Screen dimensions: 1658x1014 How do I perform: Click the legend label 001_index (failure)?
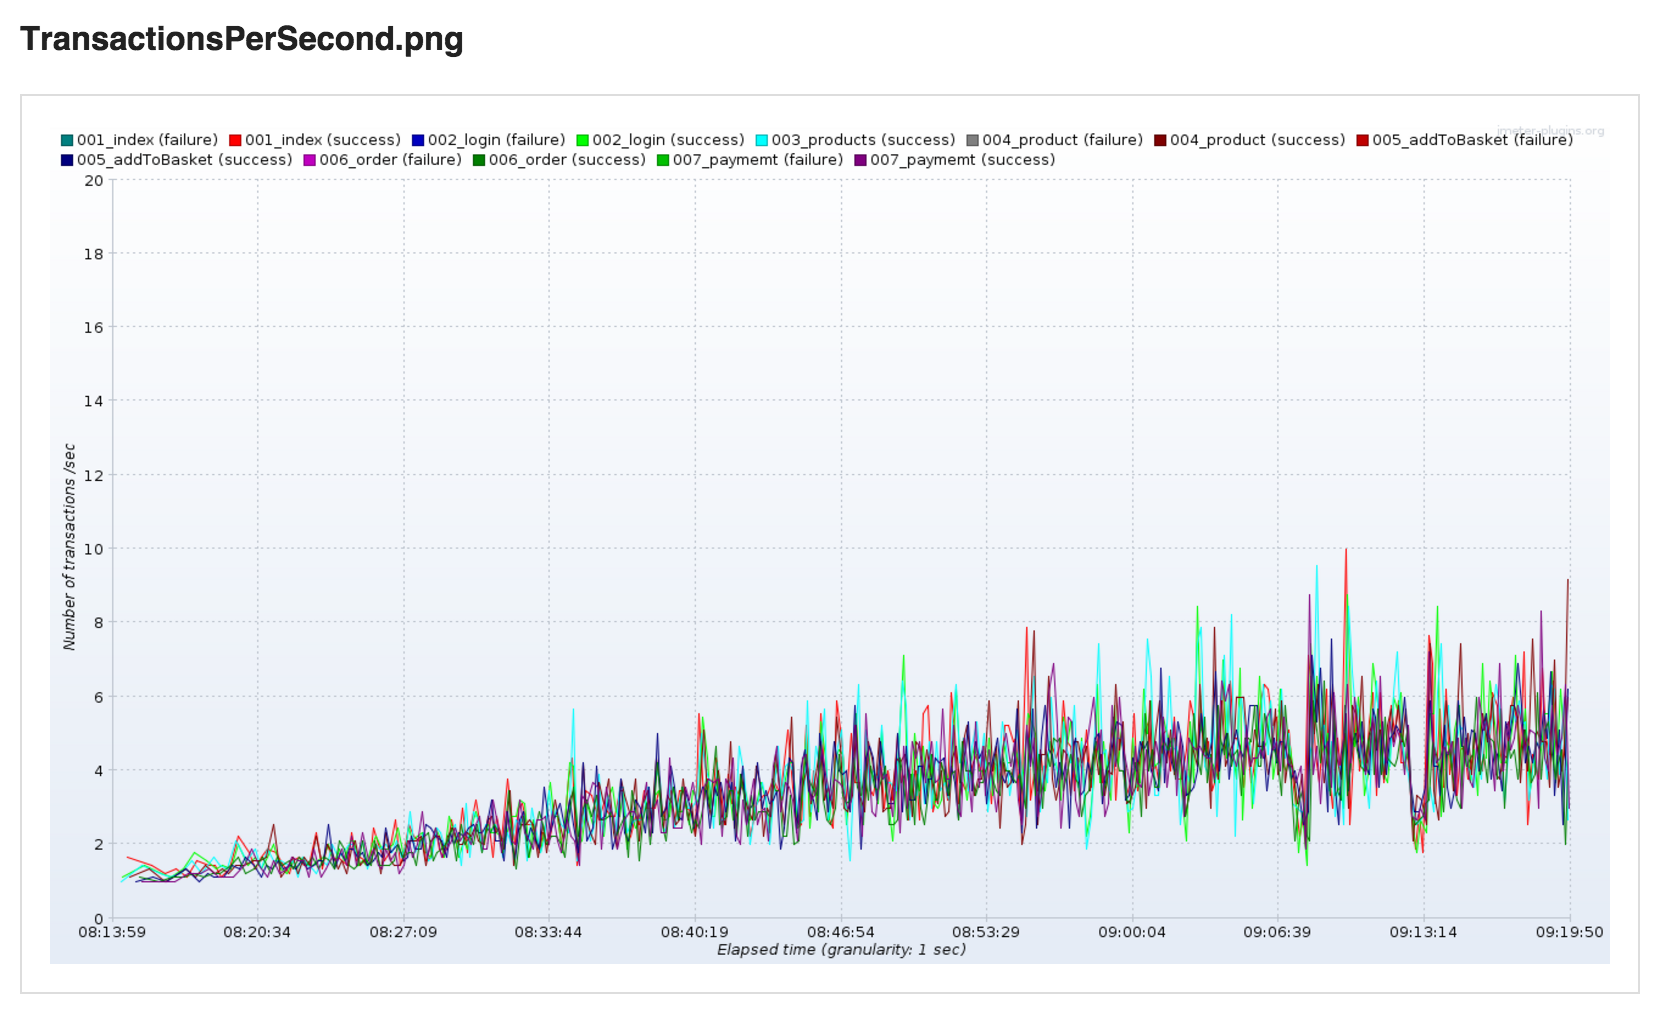[x=147, y=140]
